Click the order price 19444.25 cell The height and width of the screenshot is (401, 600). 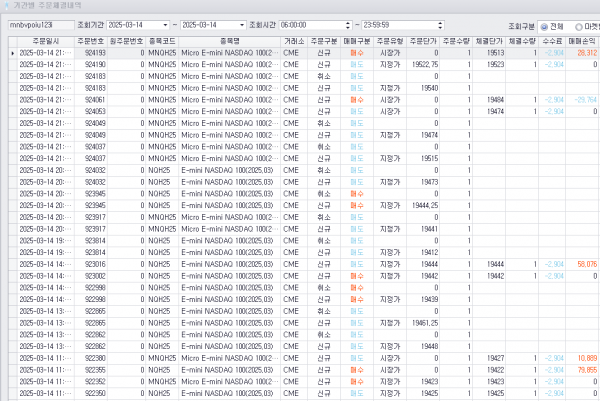423,206
